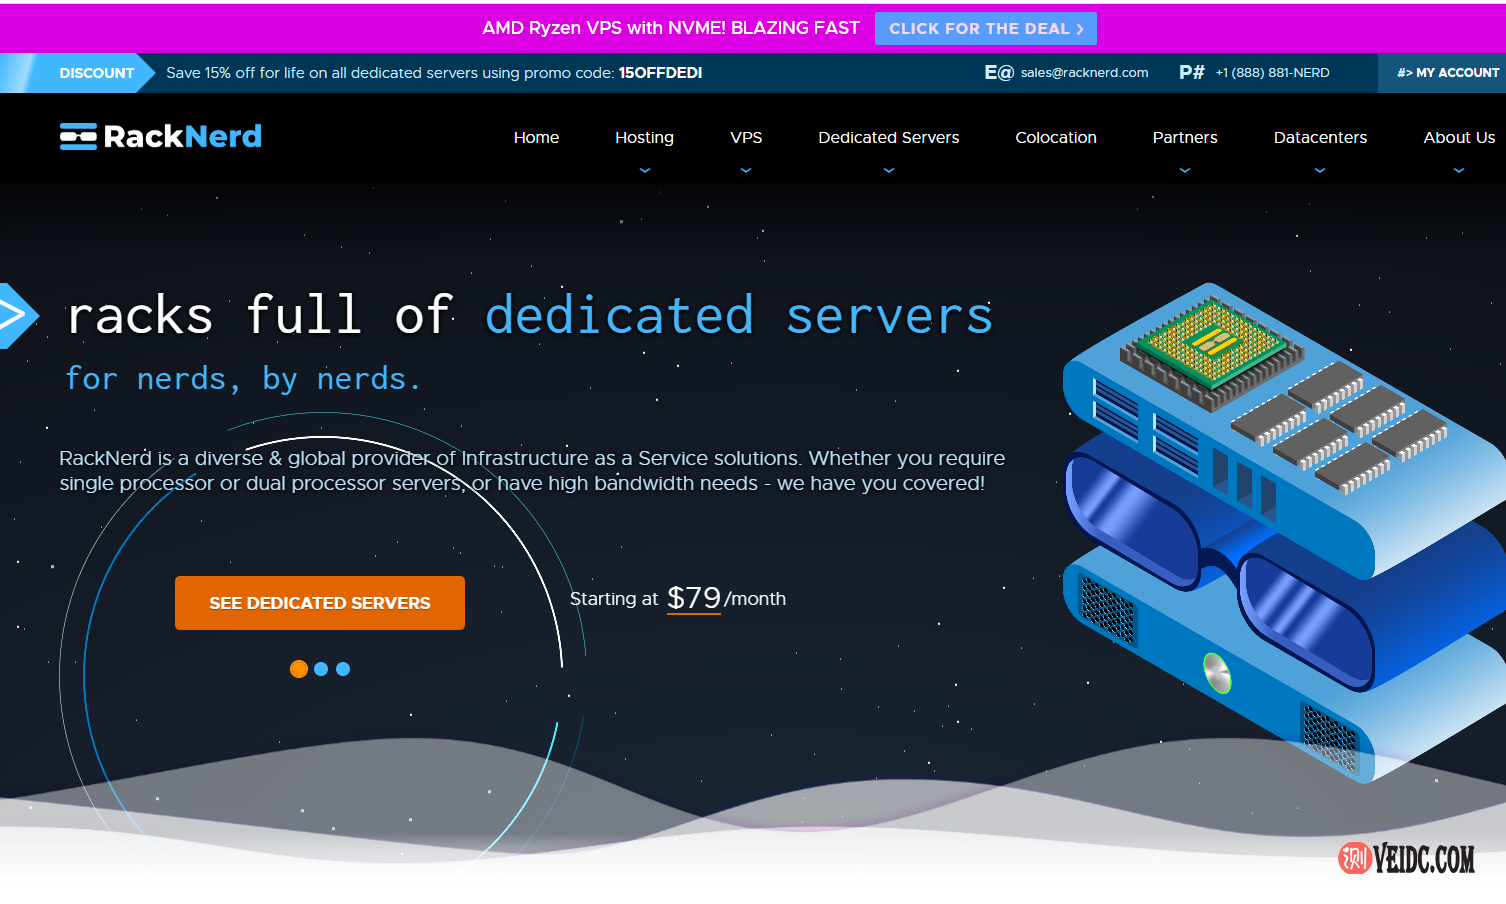Open the Datacenters dropdown chevron
The height and width of the screenshot is (904, 1506).
pos(1320,171)
